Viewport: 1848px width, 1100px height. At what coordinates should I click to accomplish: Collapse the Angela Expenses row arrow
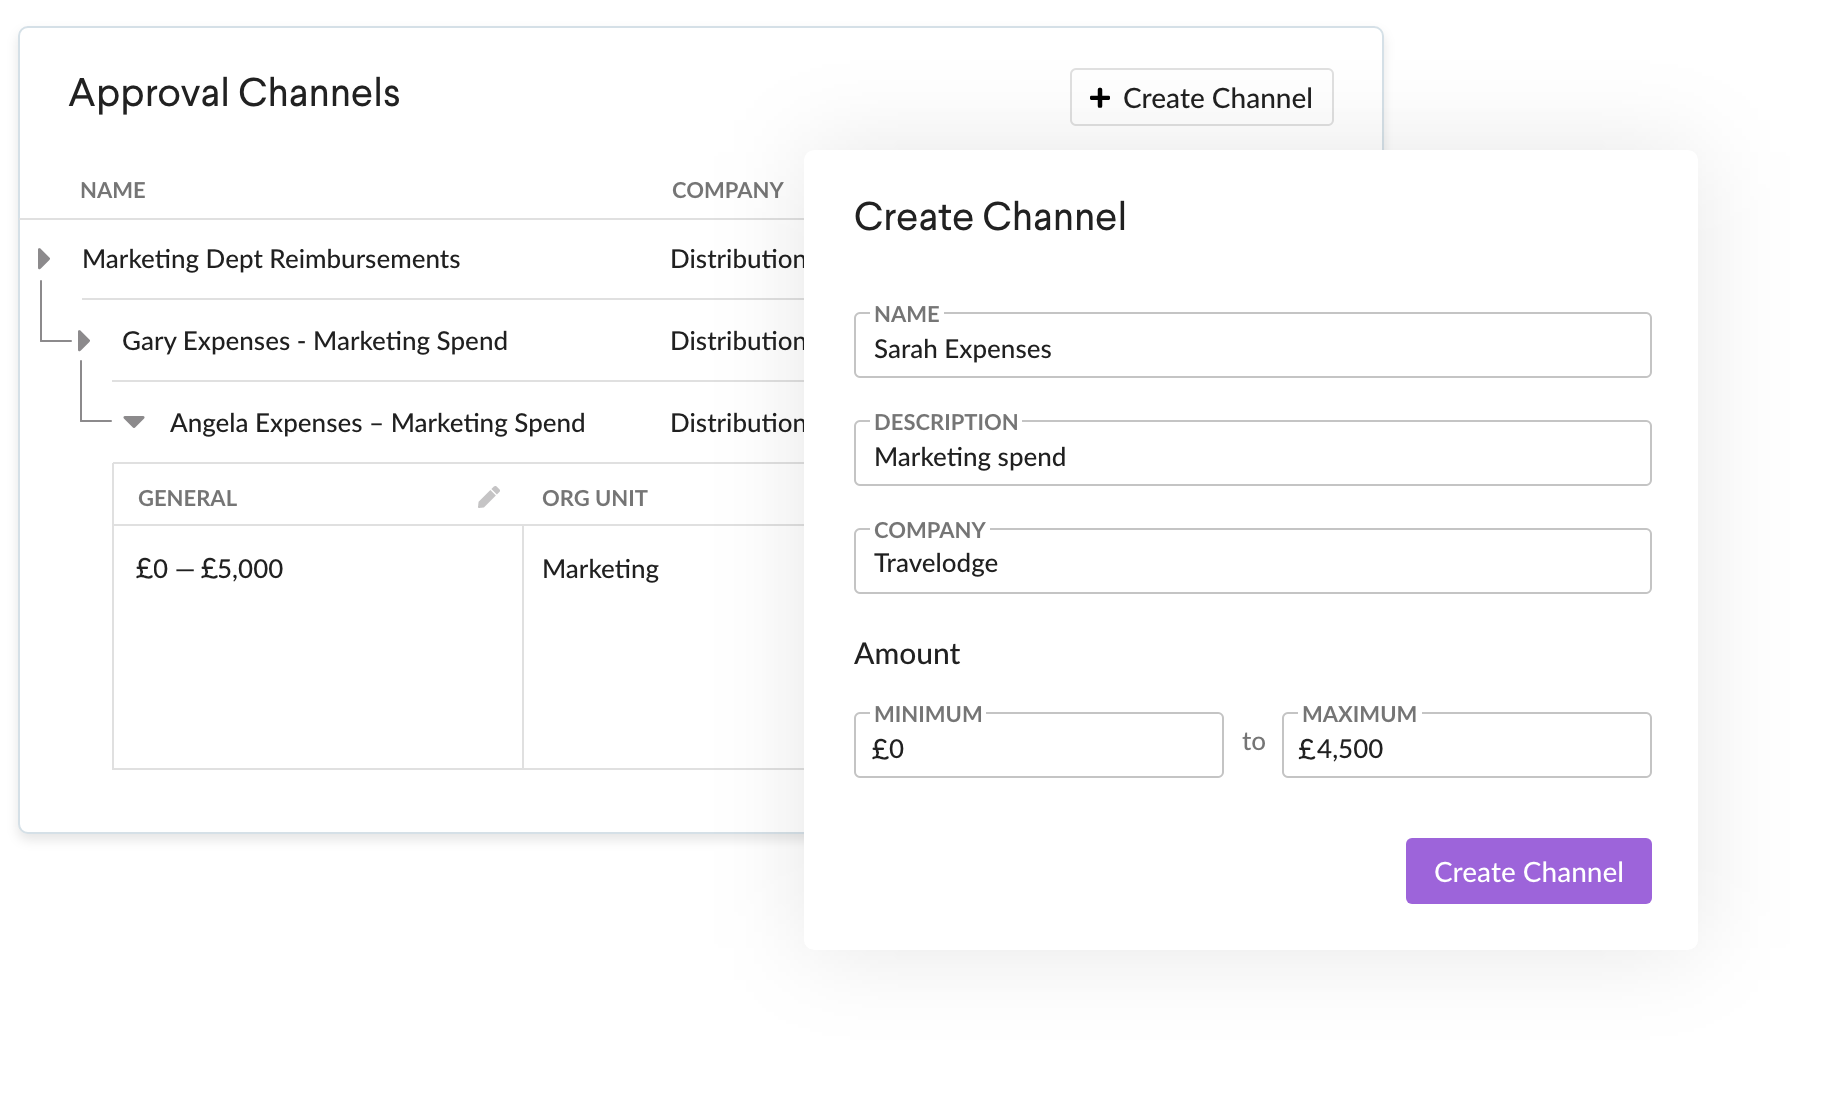134,422
